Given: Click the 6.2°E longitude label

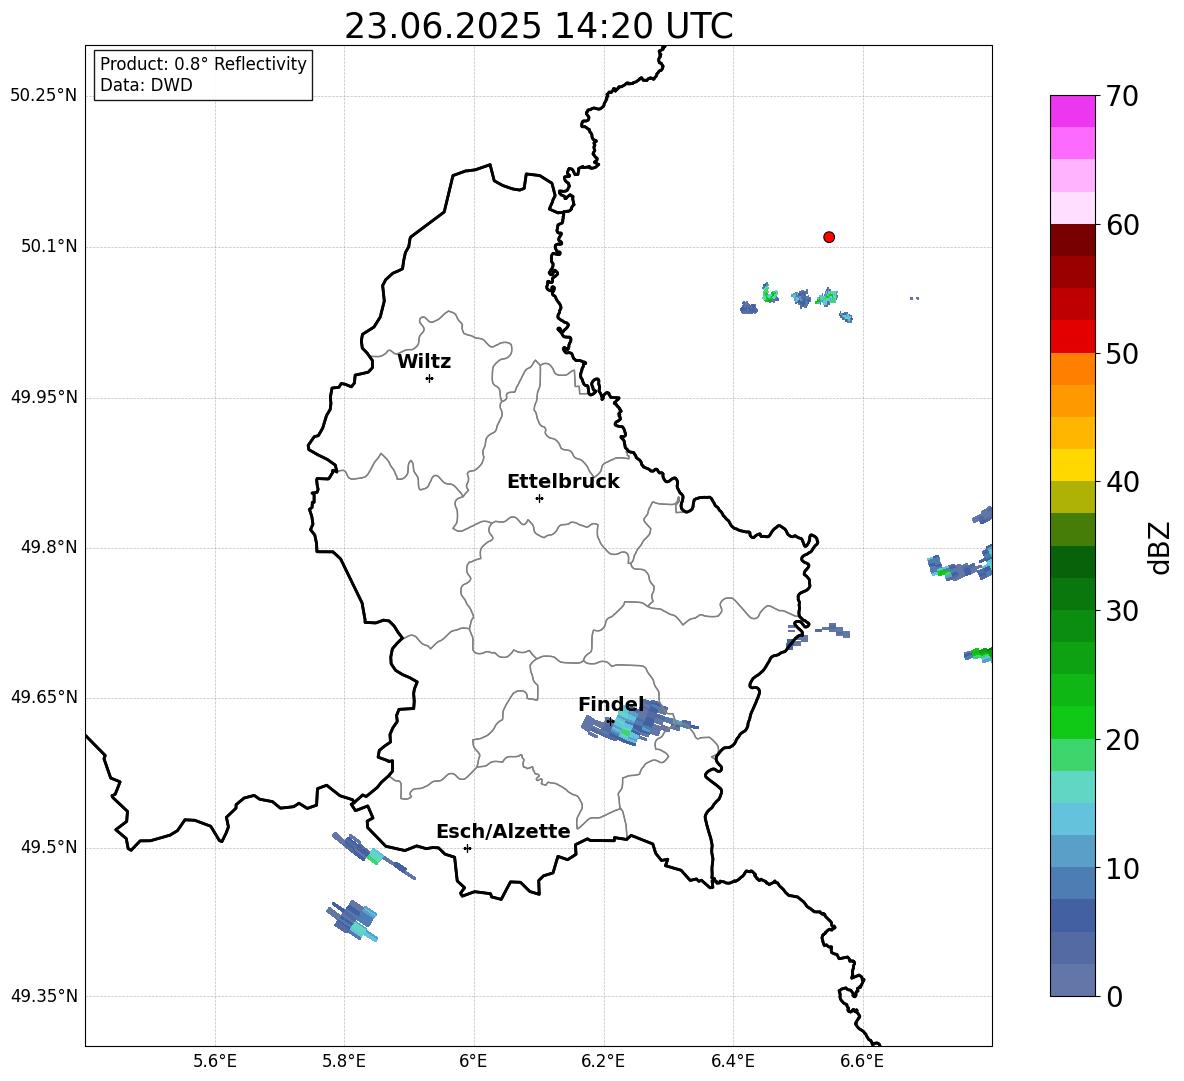Looking at the screenshot, I should click(x=603, y=1061).
